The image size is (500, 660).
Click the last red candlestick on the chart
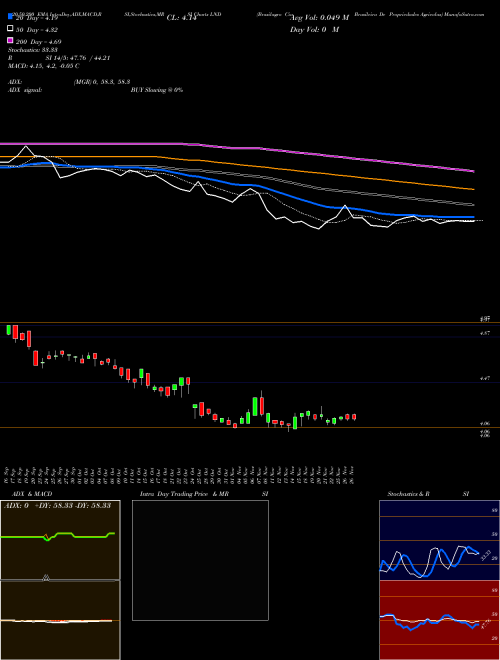354,417
